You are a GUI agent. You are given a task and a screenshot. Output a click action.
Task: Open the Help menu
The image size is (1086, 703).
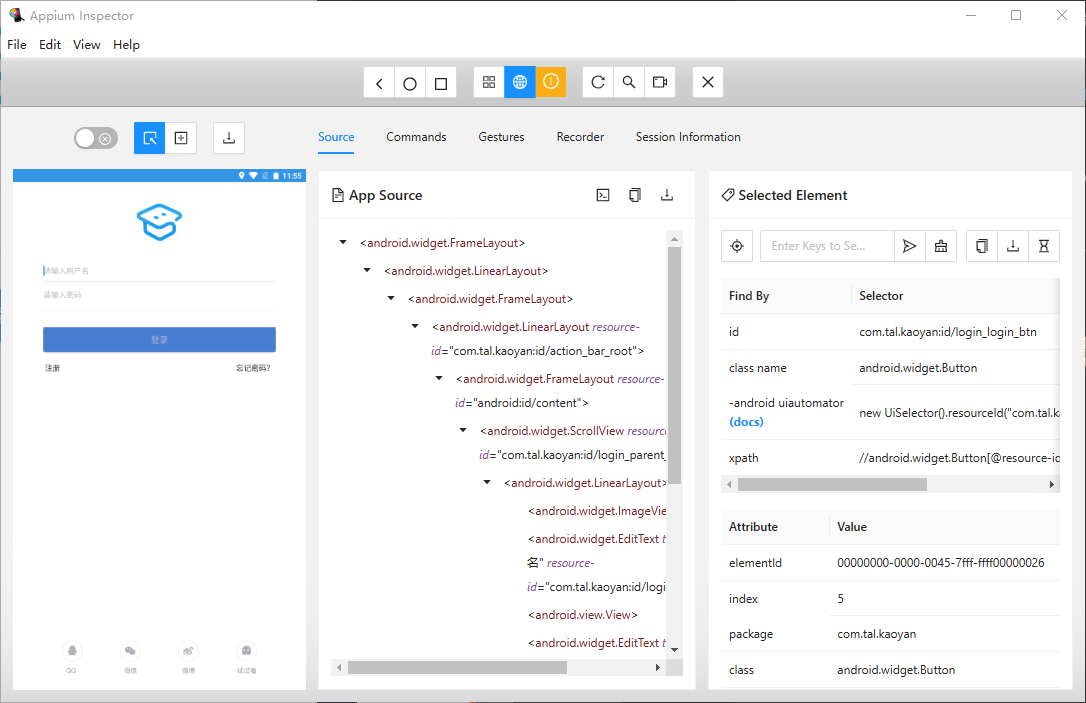[x=126, y=44]
